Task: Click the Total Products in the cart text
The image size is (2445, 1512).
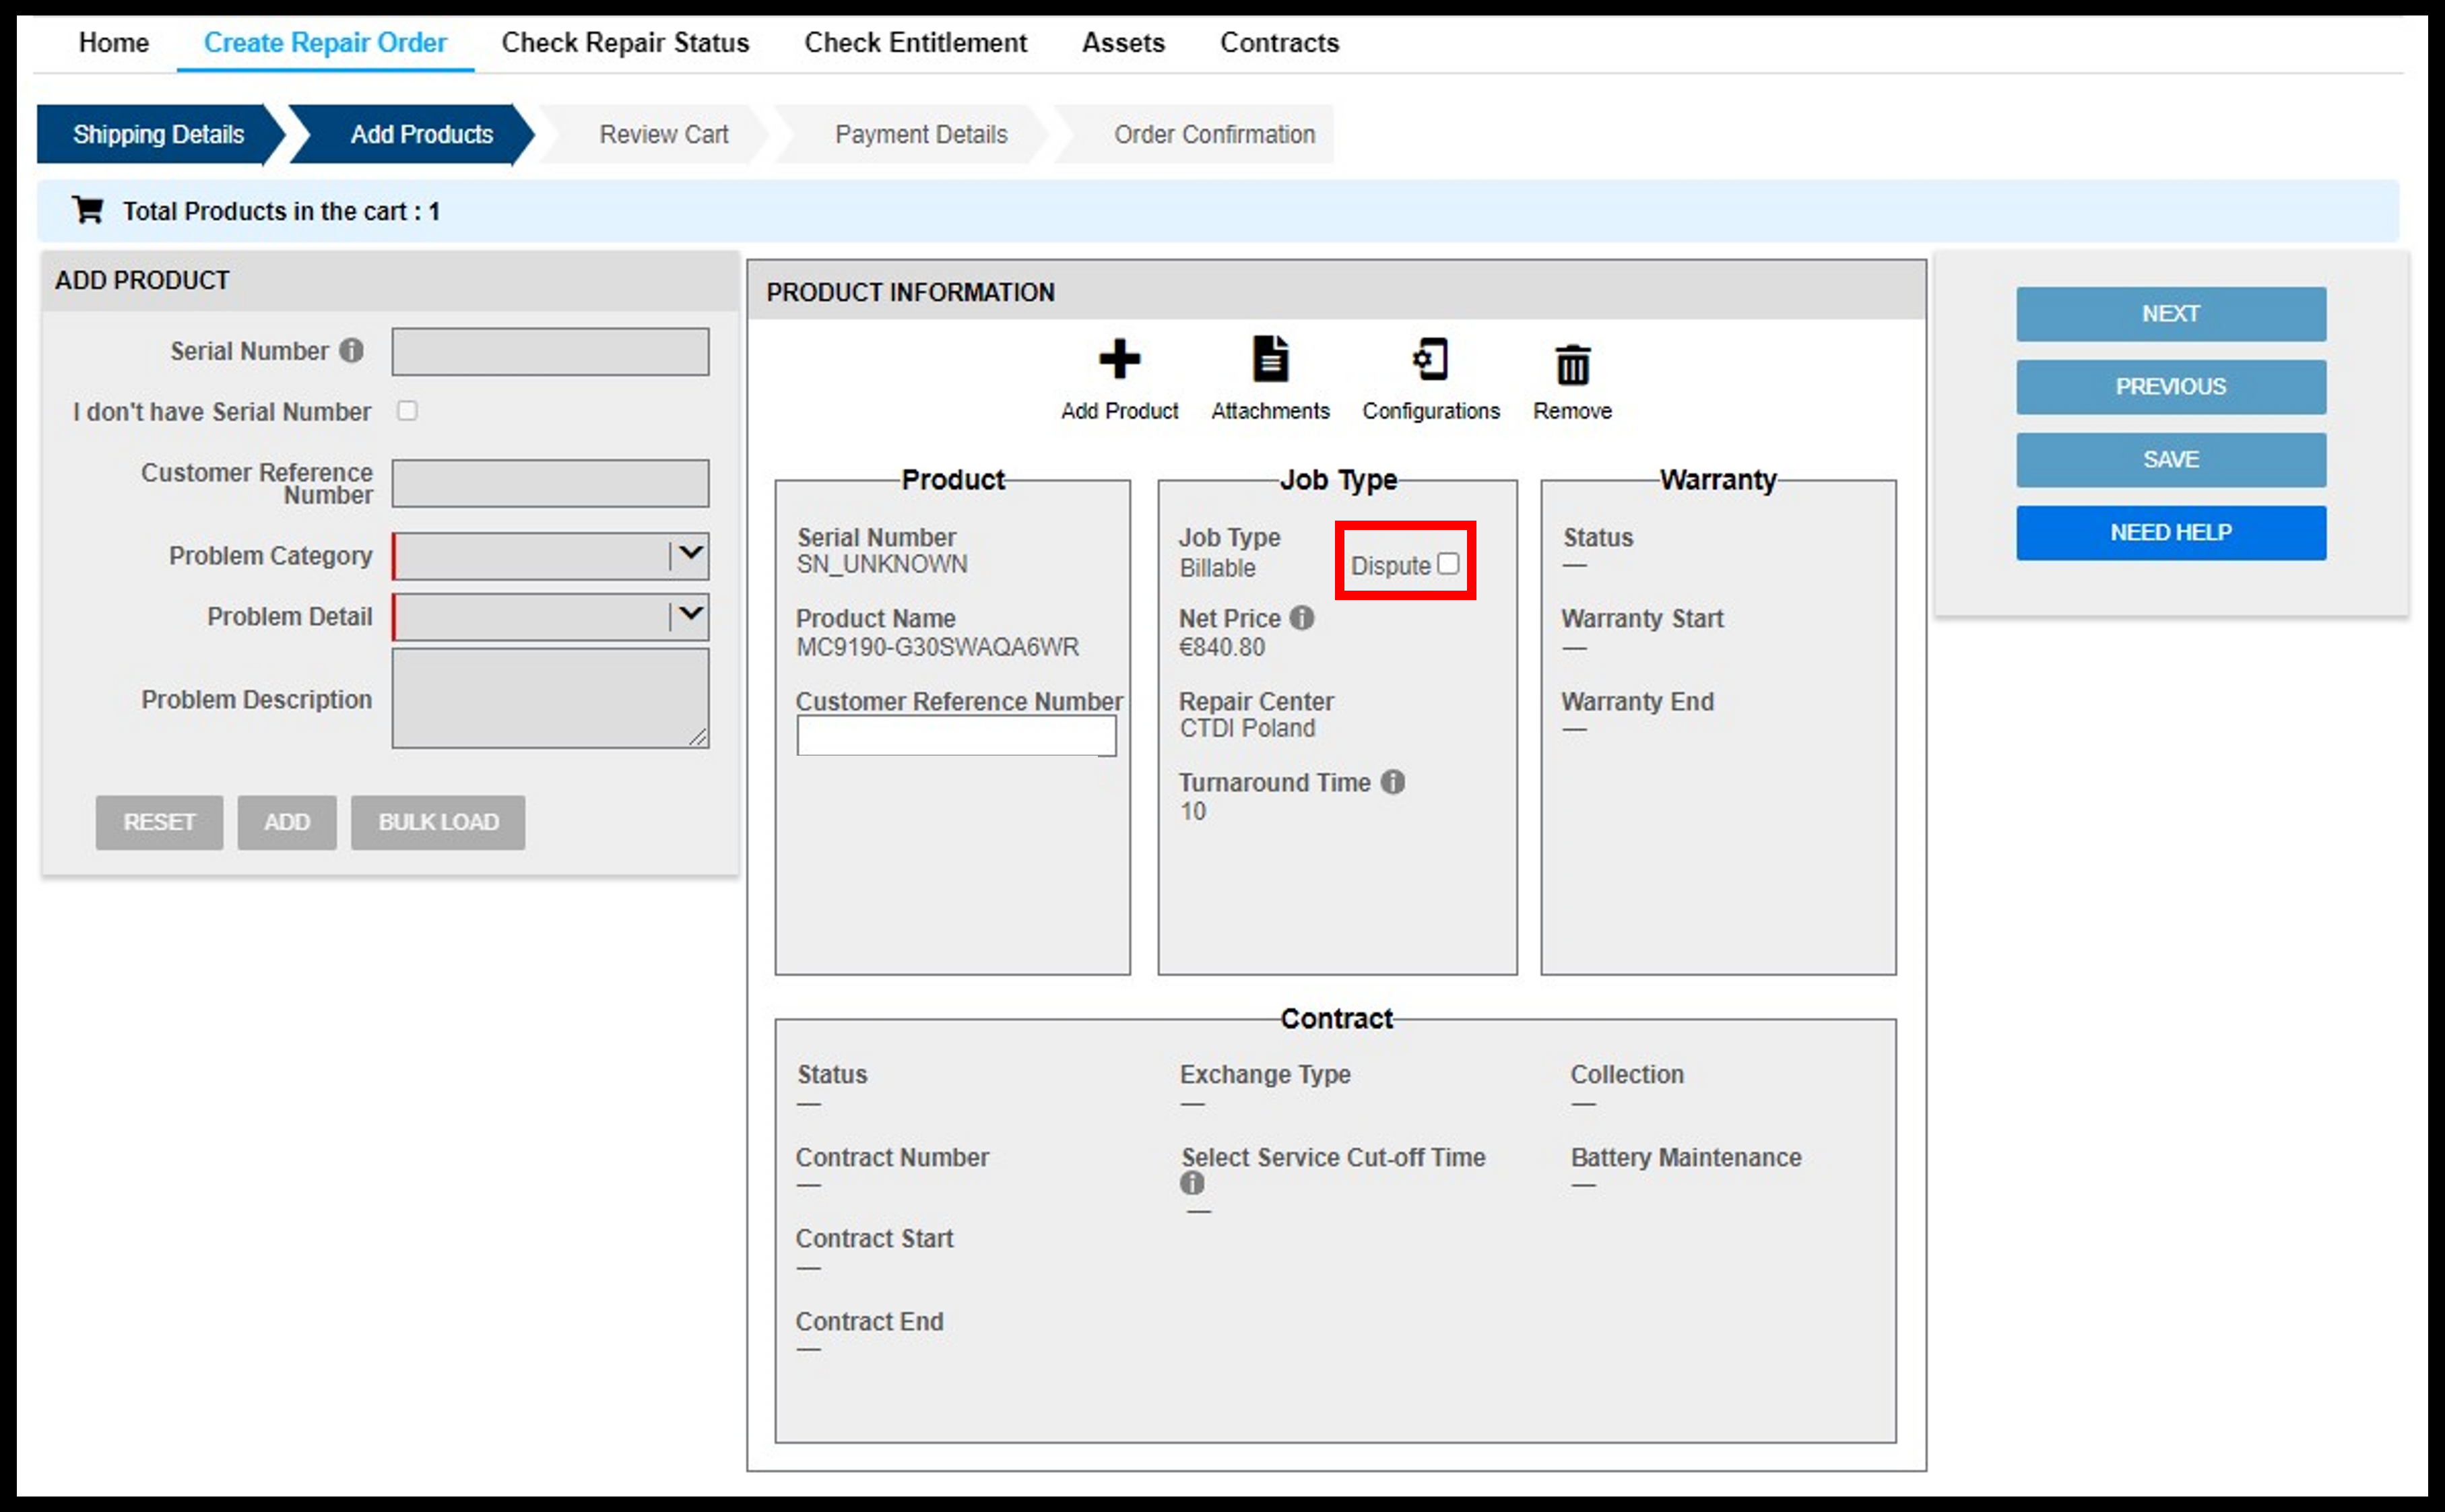Action: click(x=281, y=211)
